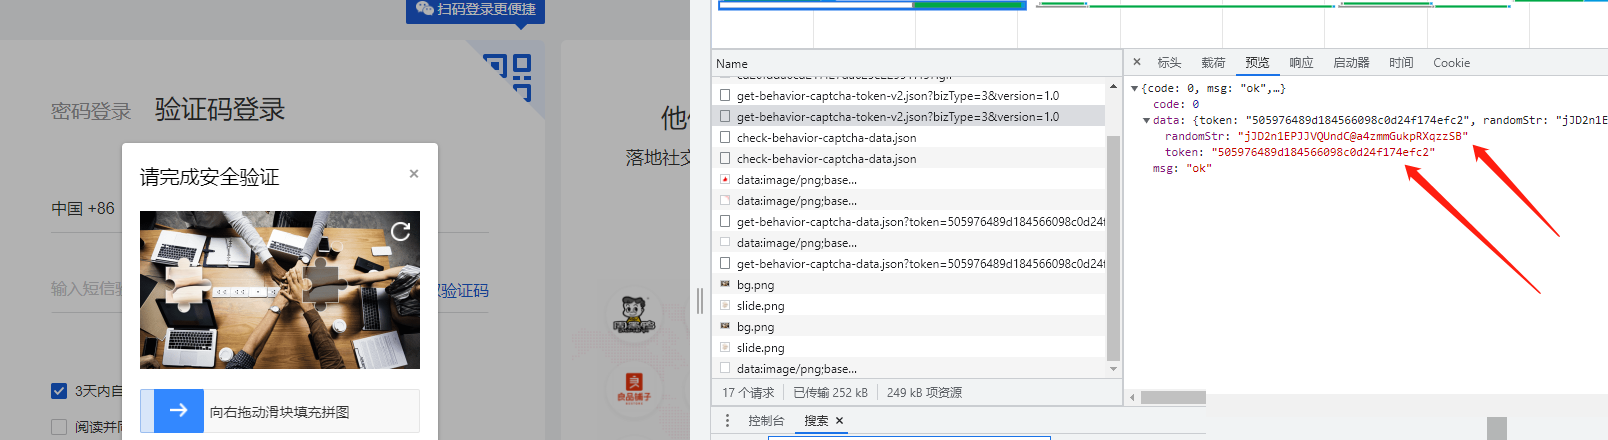Click the captcha puzzle picture

(280, 290)
